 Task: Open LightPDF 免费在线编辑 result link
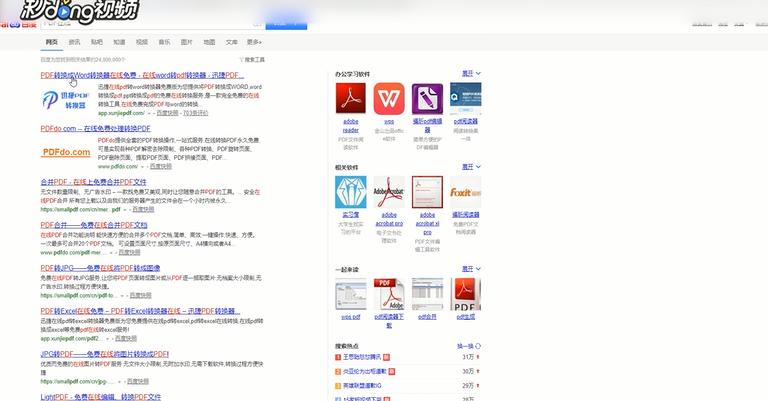click(x=101, y=397)
